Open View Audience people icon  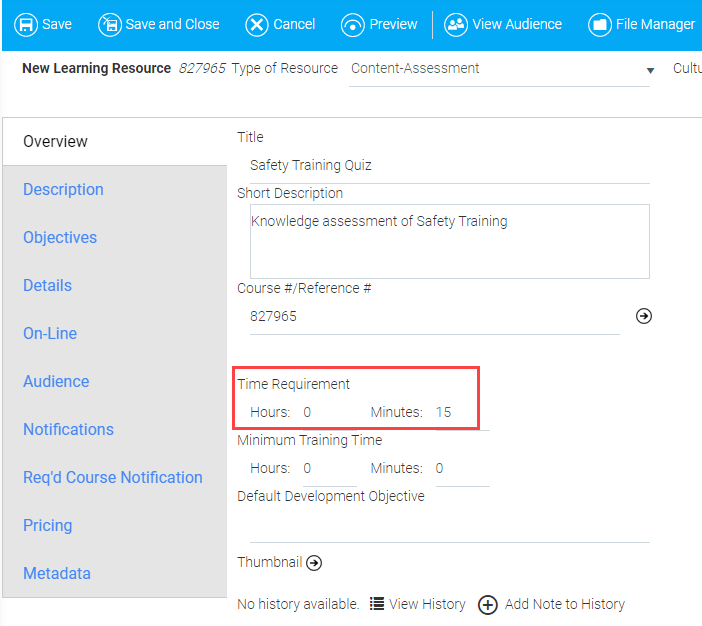(x=455, y=25)
